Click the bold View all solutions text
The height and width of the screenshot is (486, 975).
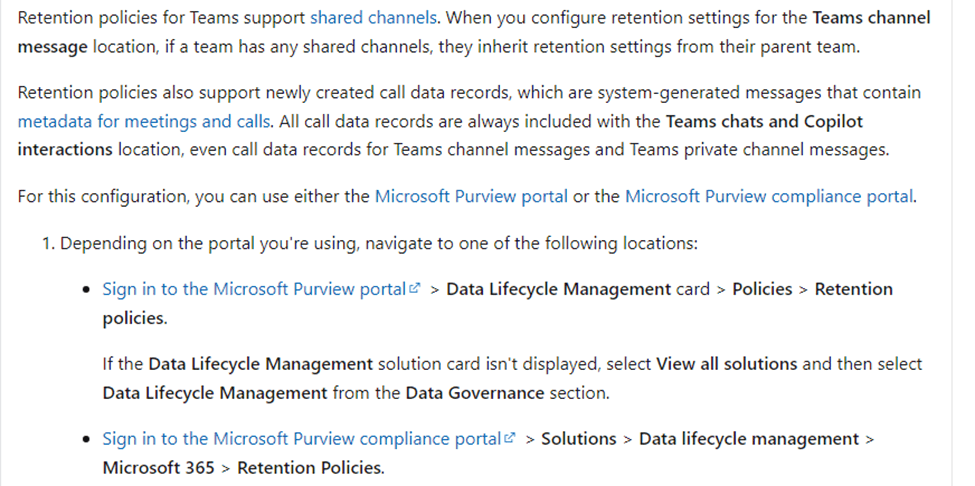click(726, 364)
